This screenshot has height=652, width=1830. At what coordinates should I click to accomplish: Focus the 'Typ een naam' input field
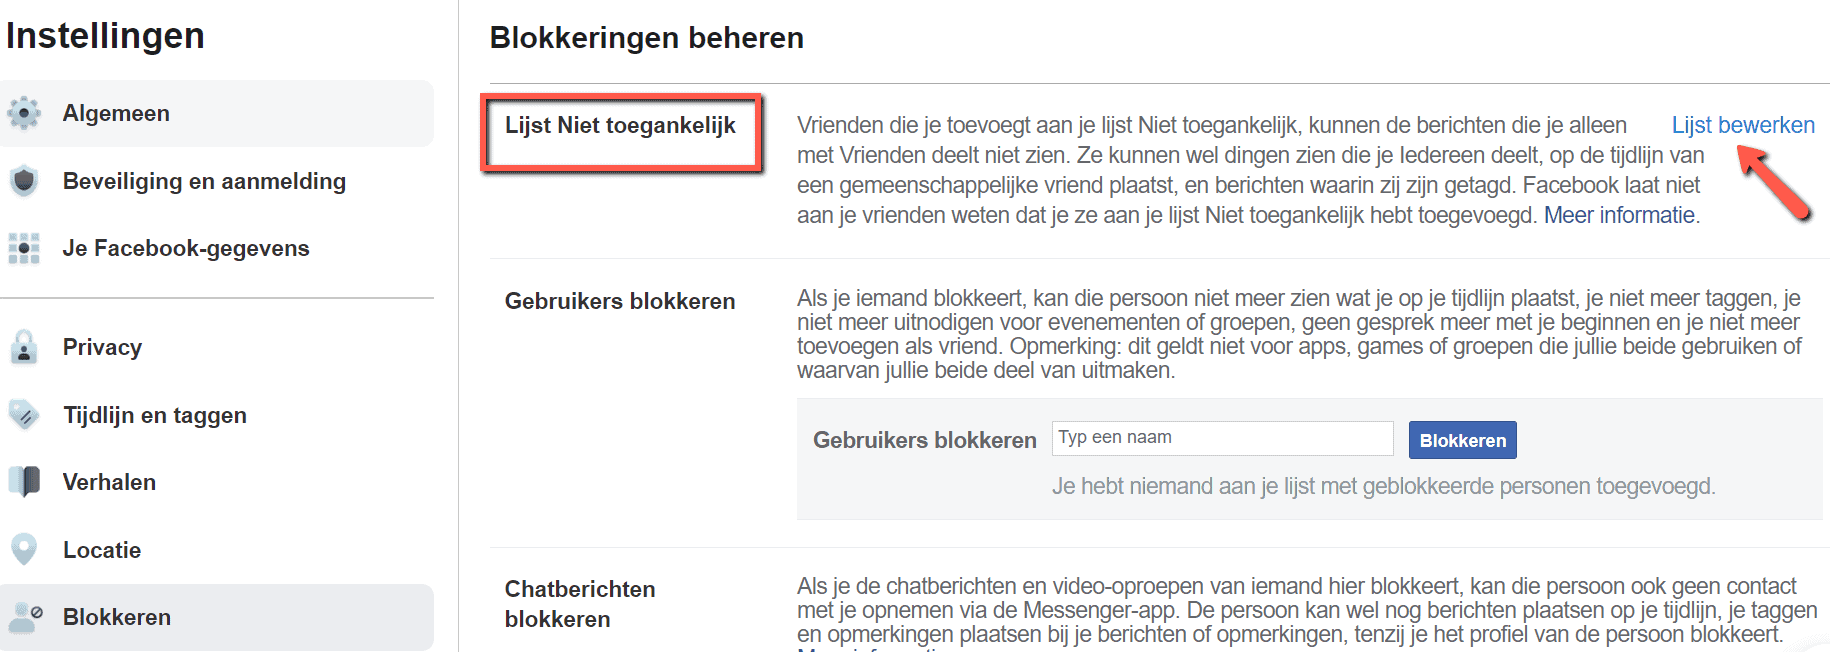(x=1222, y=438)
